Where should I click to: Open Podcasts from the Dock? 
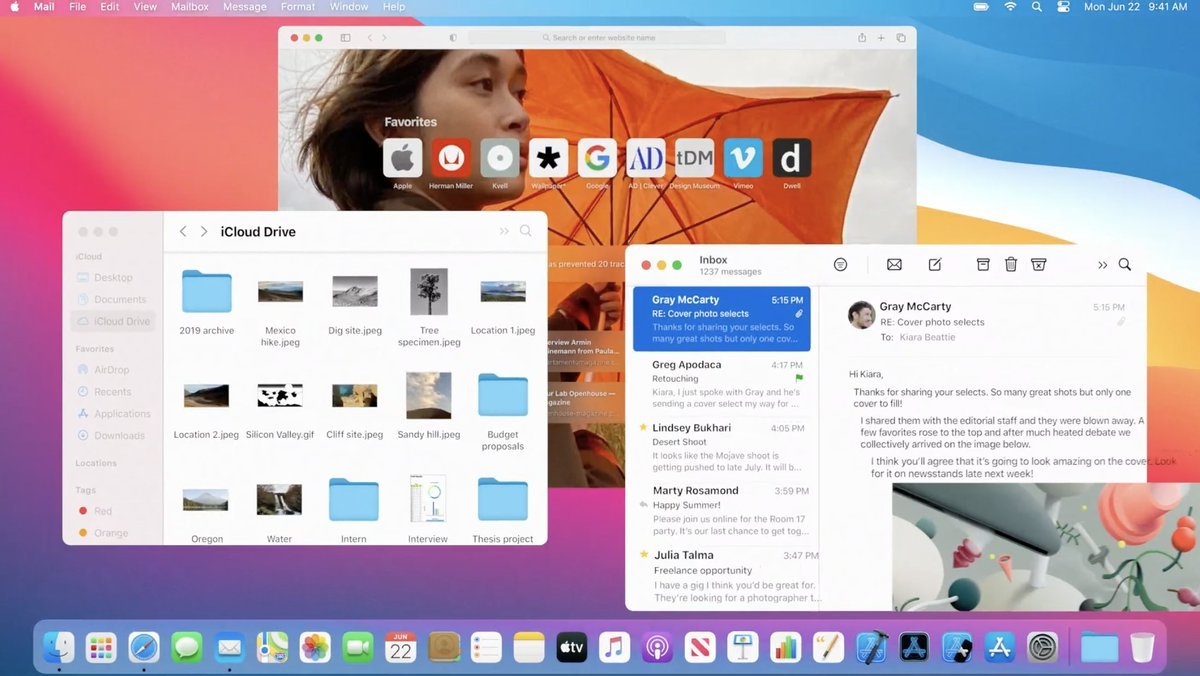tap(657, 648)
